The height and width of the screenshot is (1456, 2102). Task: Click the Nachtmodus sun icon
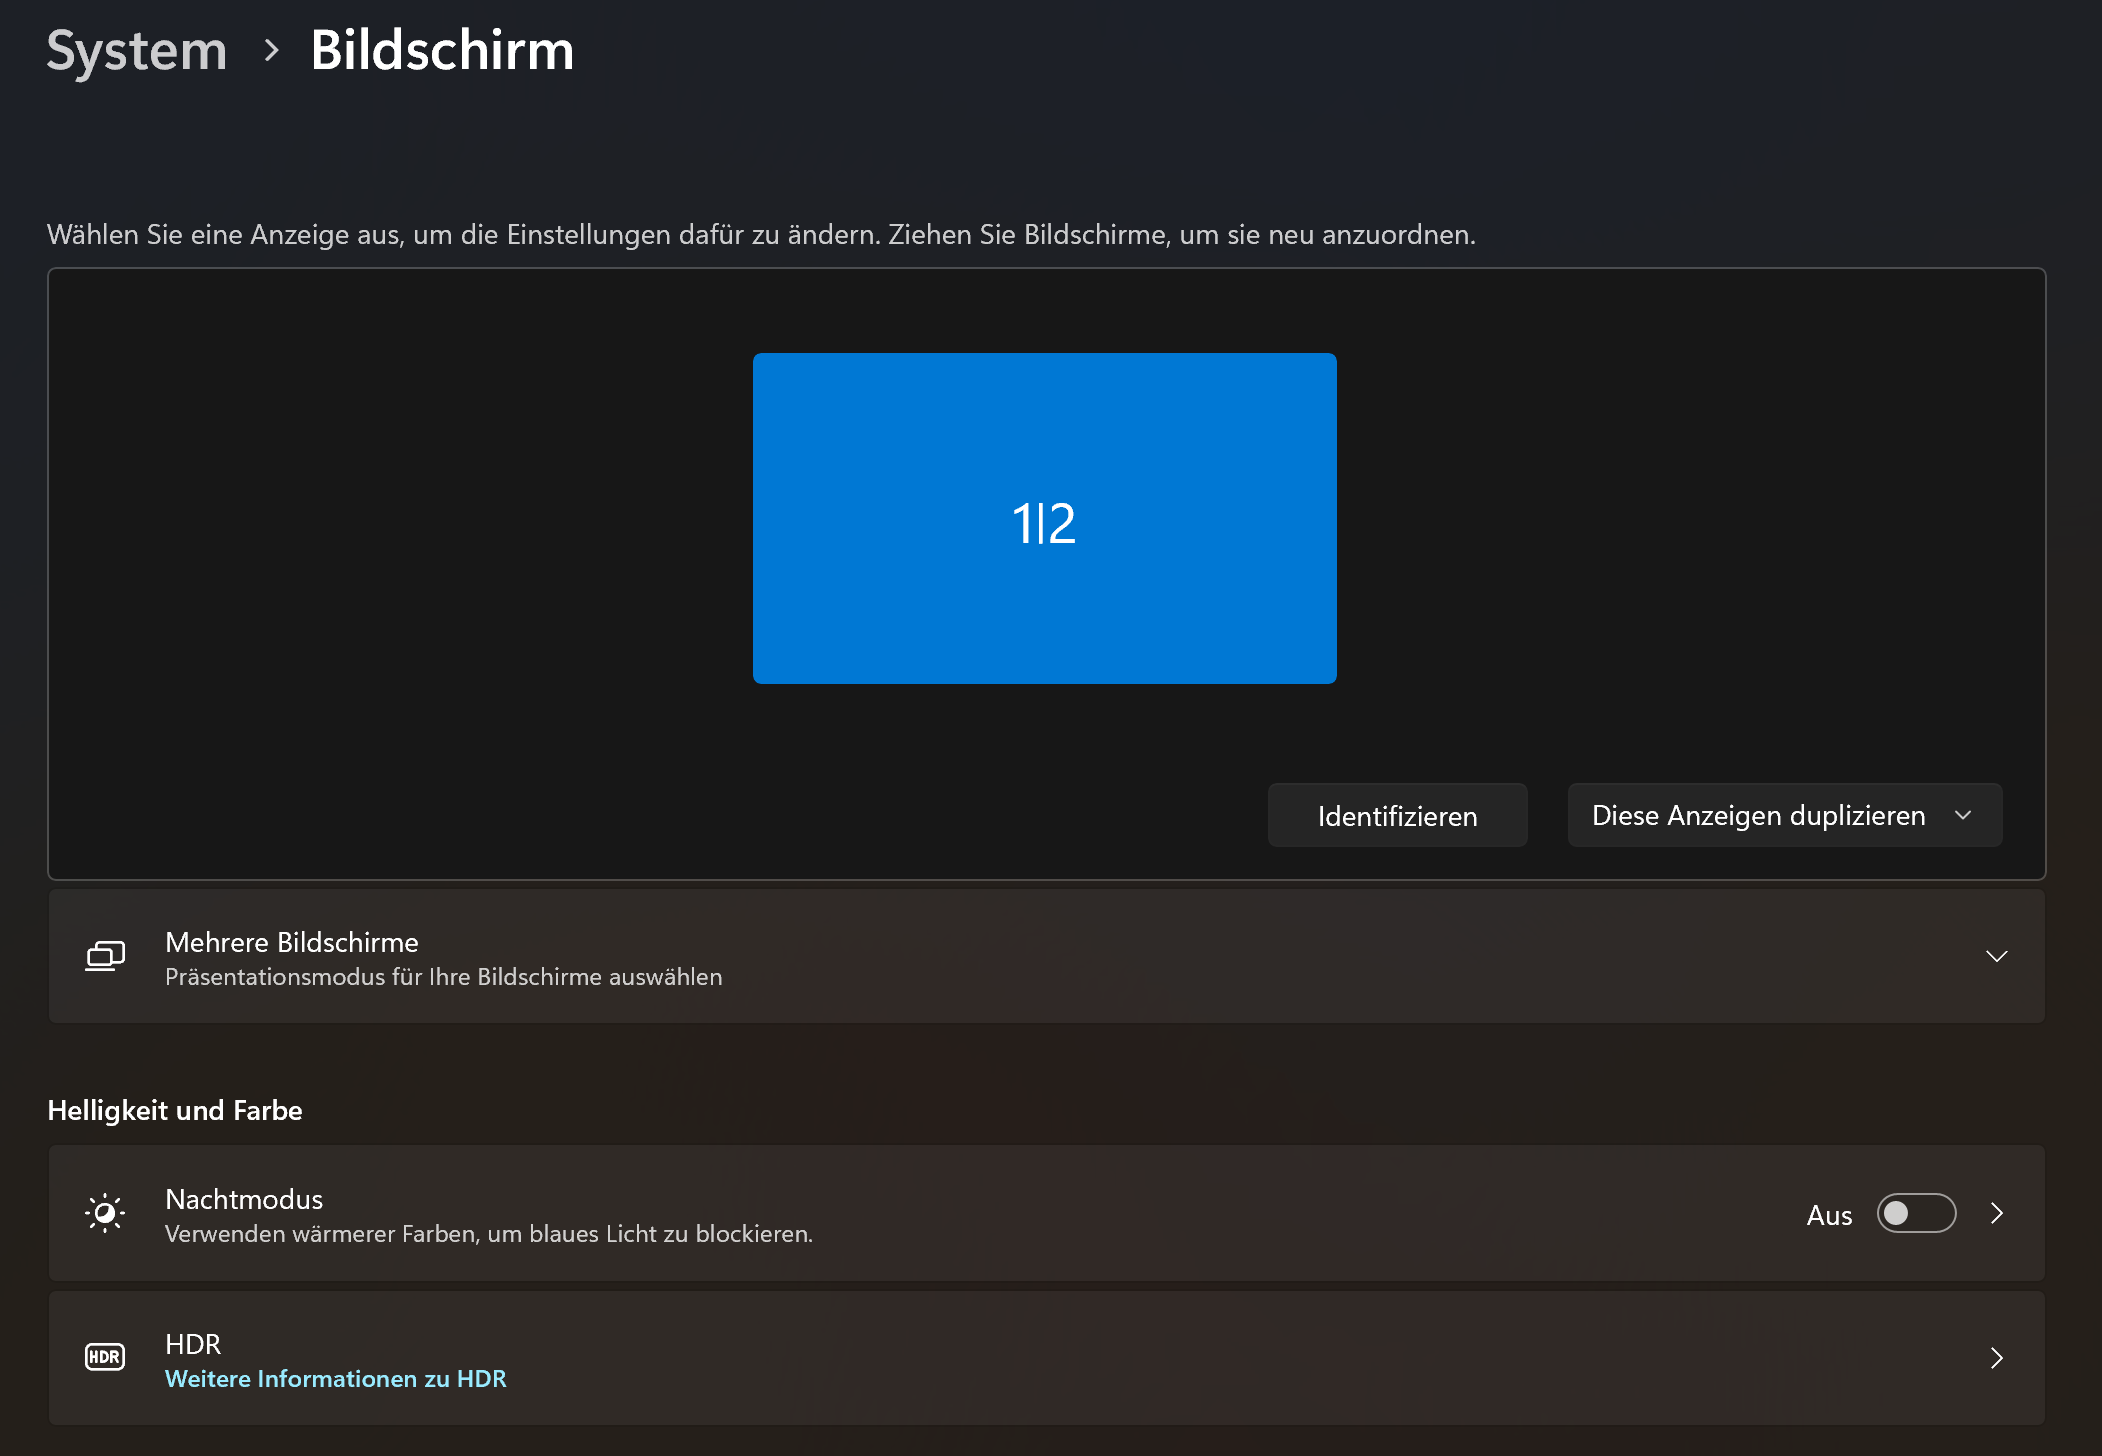click(105, 1213)
